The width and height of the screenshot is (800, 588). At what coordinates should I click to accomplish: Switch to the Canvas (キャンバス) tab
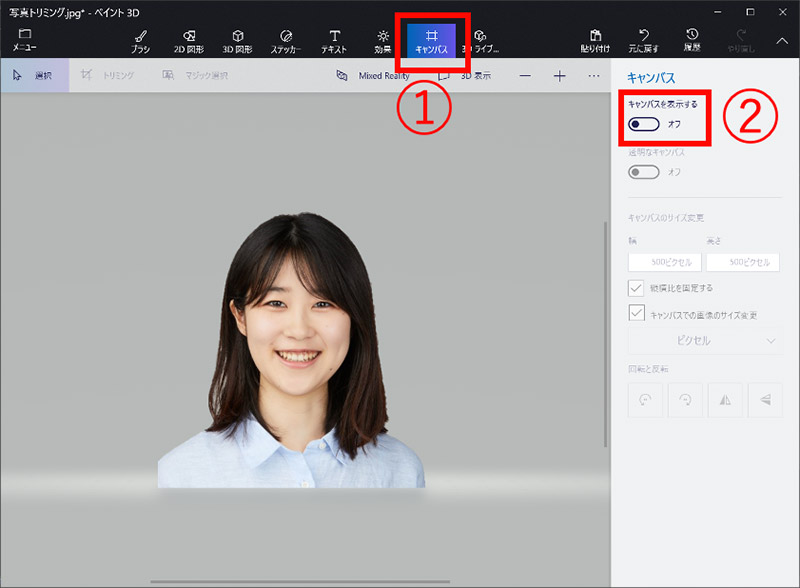coord(432,40)
